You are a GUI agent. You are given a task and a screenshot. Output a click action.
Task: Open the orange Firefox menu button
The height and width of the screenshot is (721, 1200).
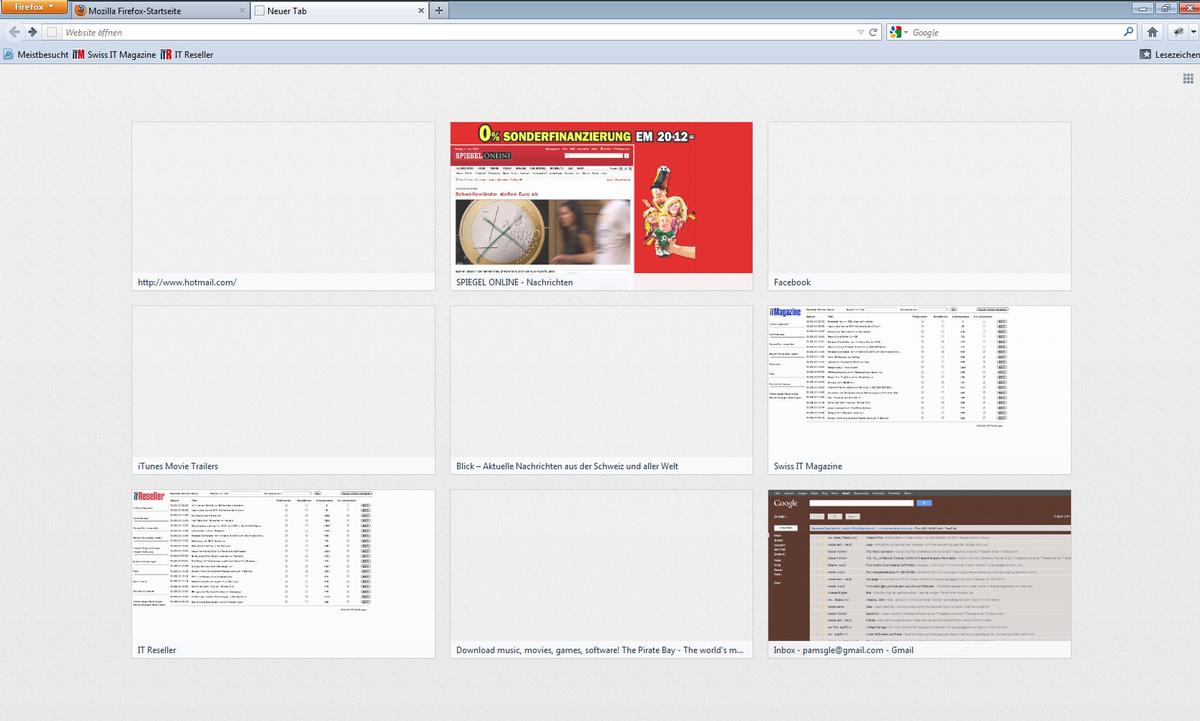coord(33,6)
